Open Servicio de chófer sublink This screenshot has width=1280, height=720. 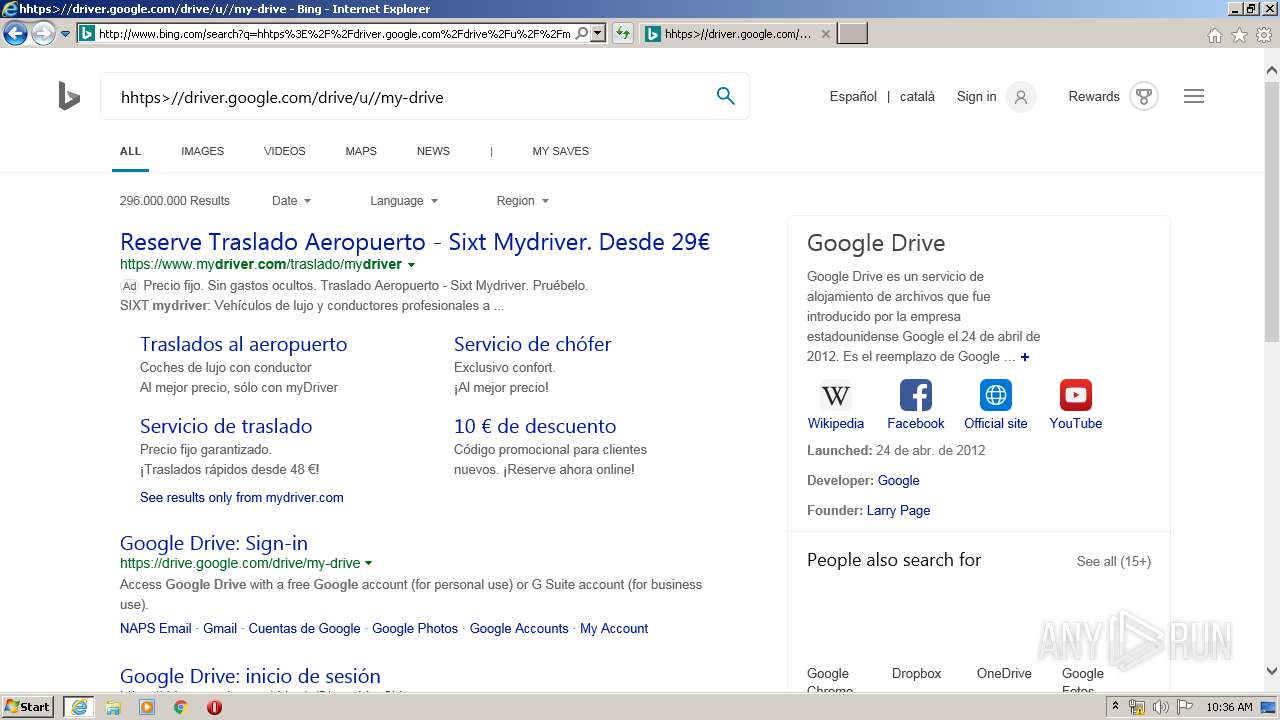click(532, 344)
